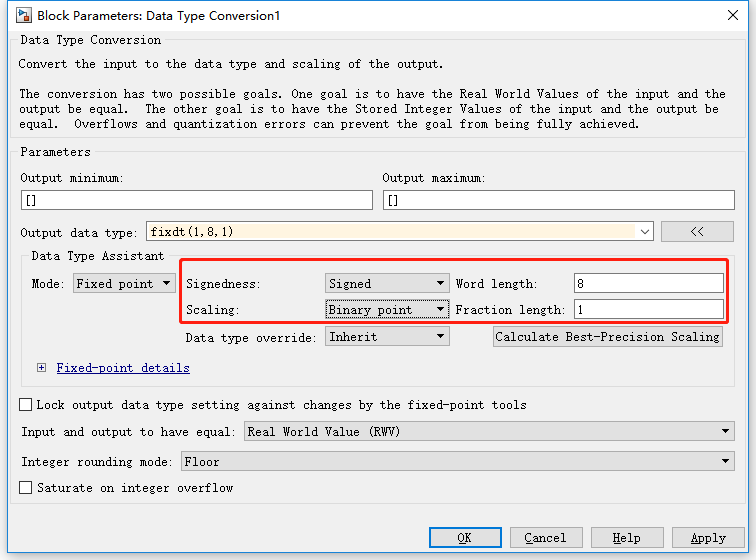Click the Help button
This screenshot has height=560, width=756.
[627, 537]
